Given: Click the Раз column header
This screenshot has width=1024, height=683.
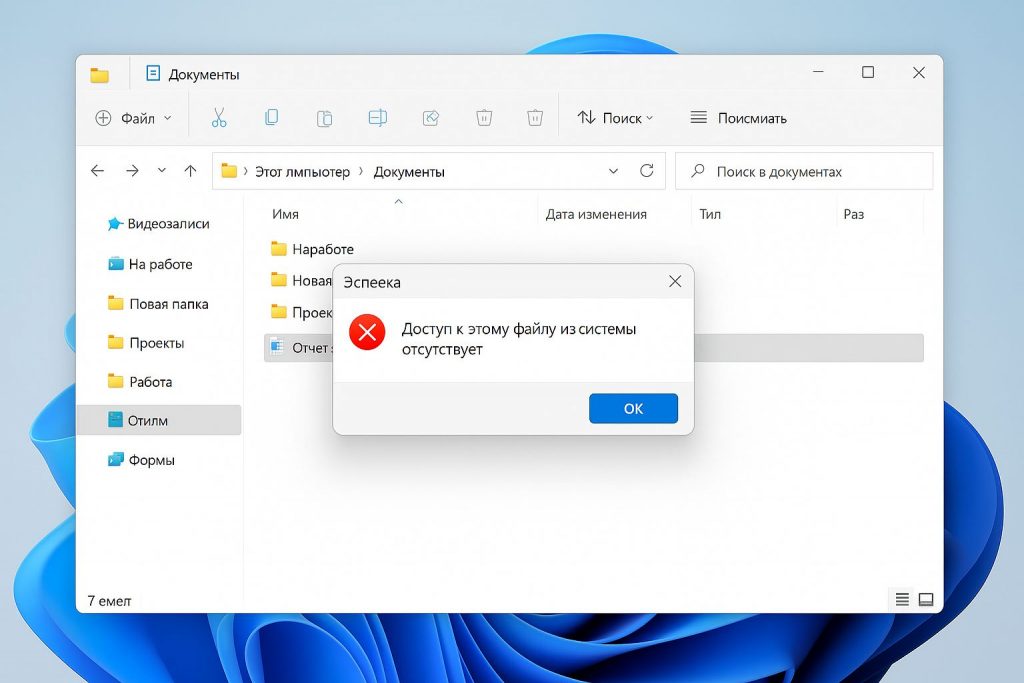Looking at the screenshot, I should [x=853, y=214].
